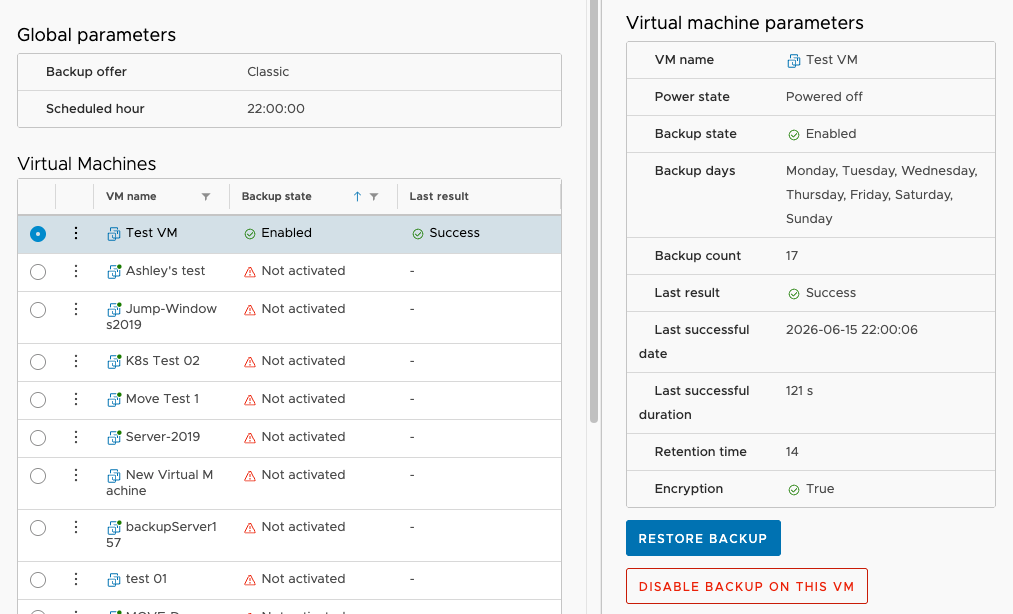Image resolution: width=1013 pixels, height=614 pixels.
Task: Click Not activated in the test 01 row
Action: (x=303, y=579)
